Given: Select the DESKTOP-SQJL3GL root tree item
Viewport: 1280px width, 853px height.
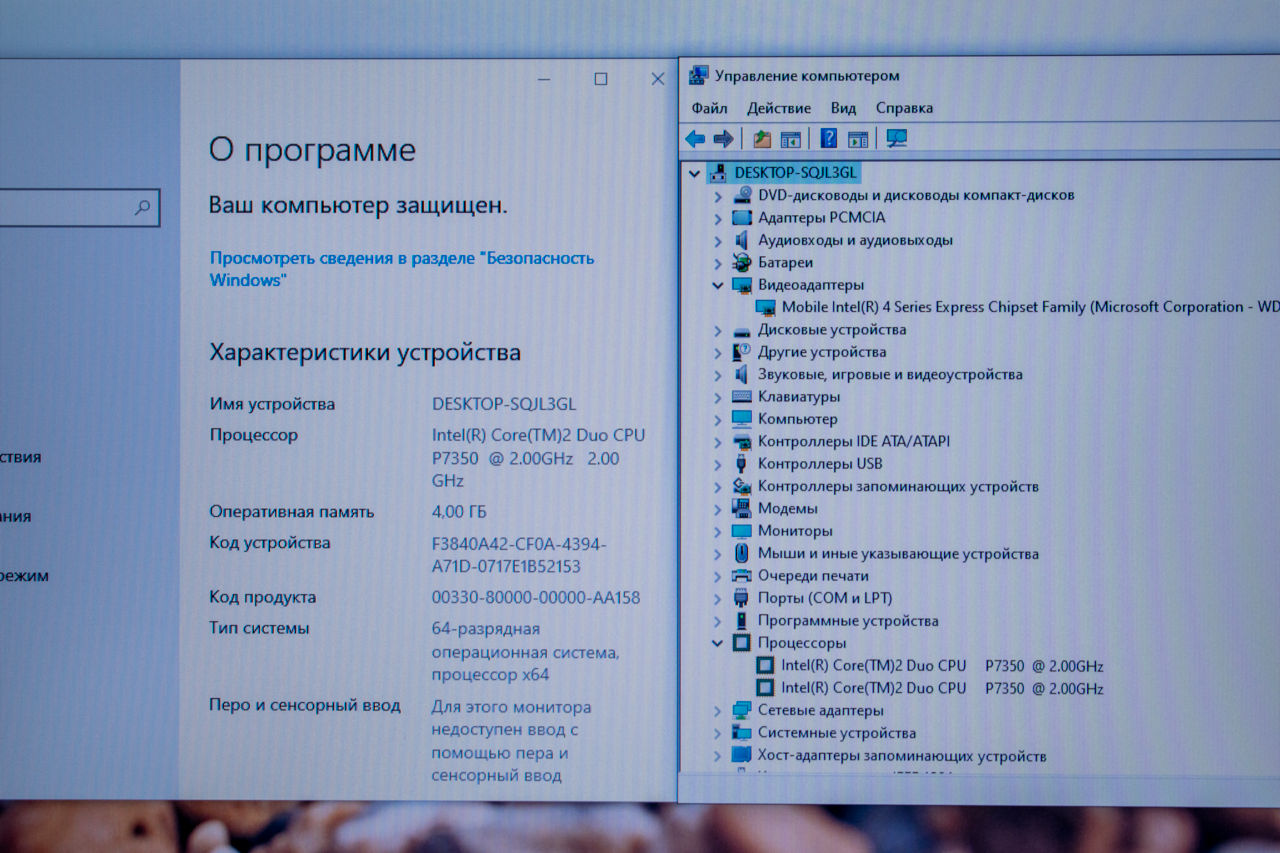Looking at the screenshot, I should [x=796, y=172].
